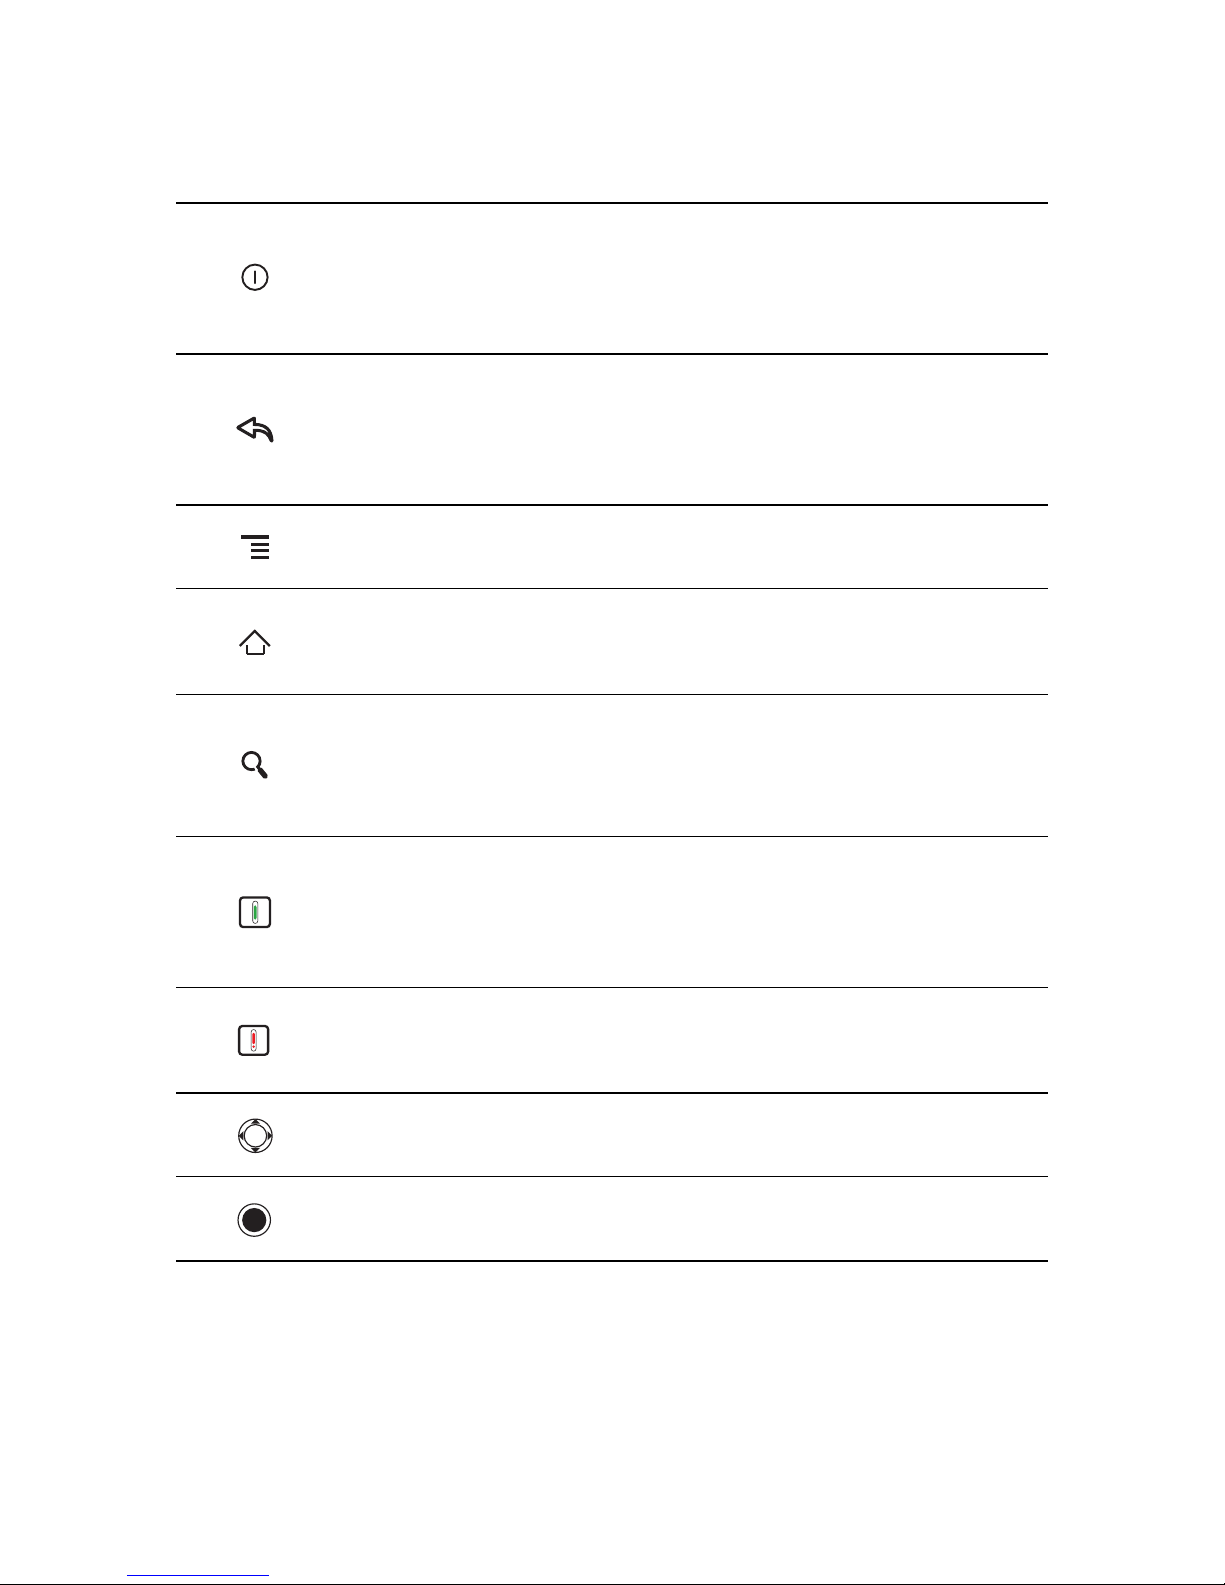Click the down arrow on the navigation ring
1225x1585 pixels.
(x=255, y=1150)
